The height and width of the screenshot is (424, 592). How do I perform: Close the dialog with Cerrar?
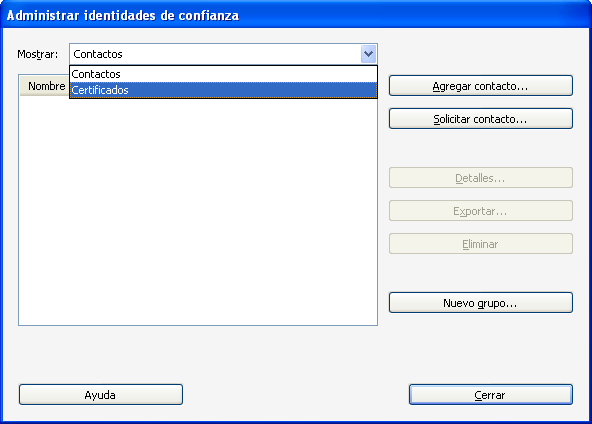490,395
